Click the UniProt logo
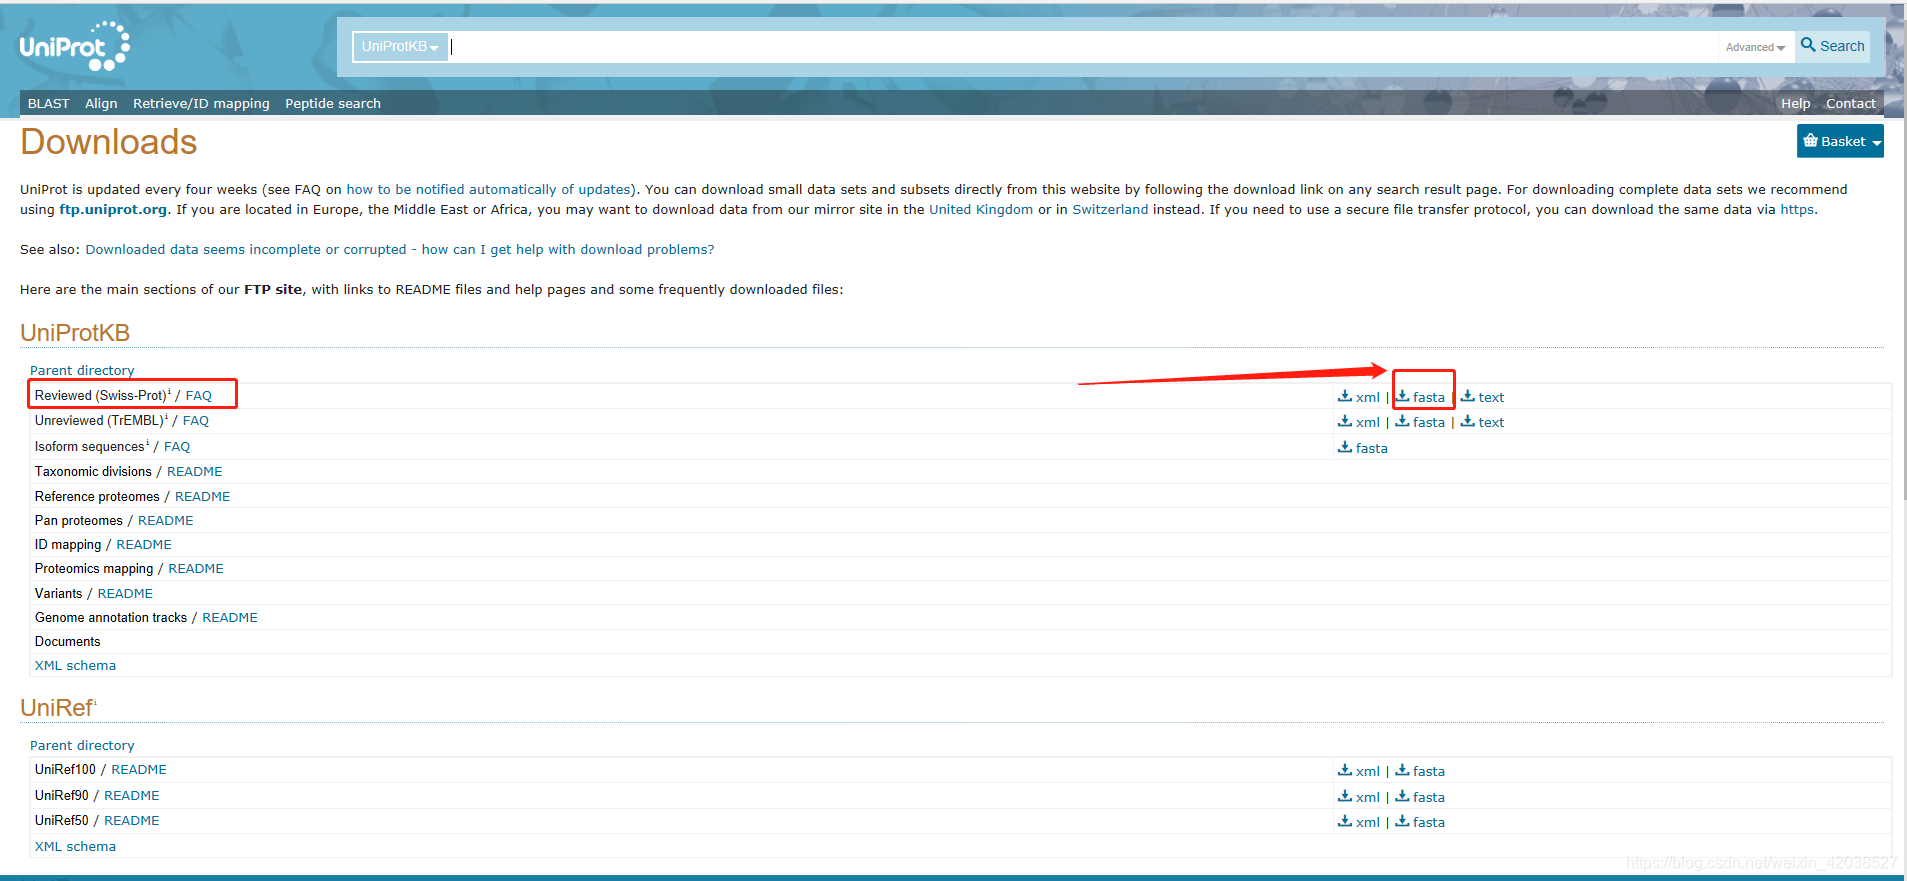The height and width of the screenshot is (881, 1907). click(x=75, y=46)
